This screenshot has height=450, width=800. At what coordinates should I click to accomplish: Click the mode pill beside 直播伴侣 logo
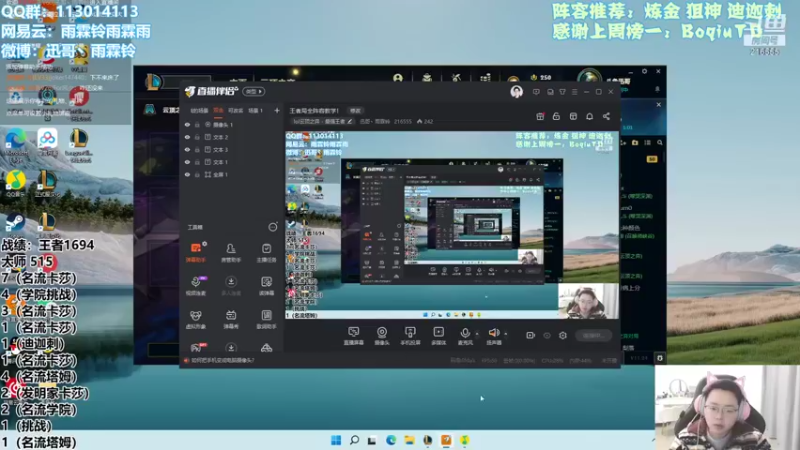click(x=254, y=92)
